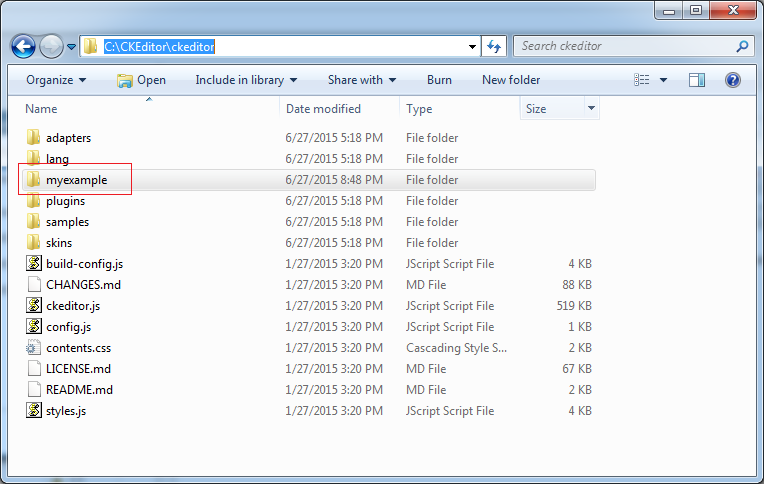Viewport: 764px width, 484px height.
Task: Select the samples folder name
Action: point(67,222)
